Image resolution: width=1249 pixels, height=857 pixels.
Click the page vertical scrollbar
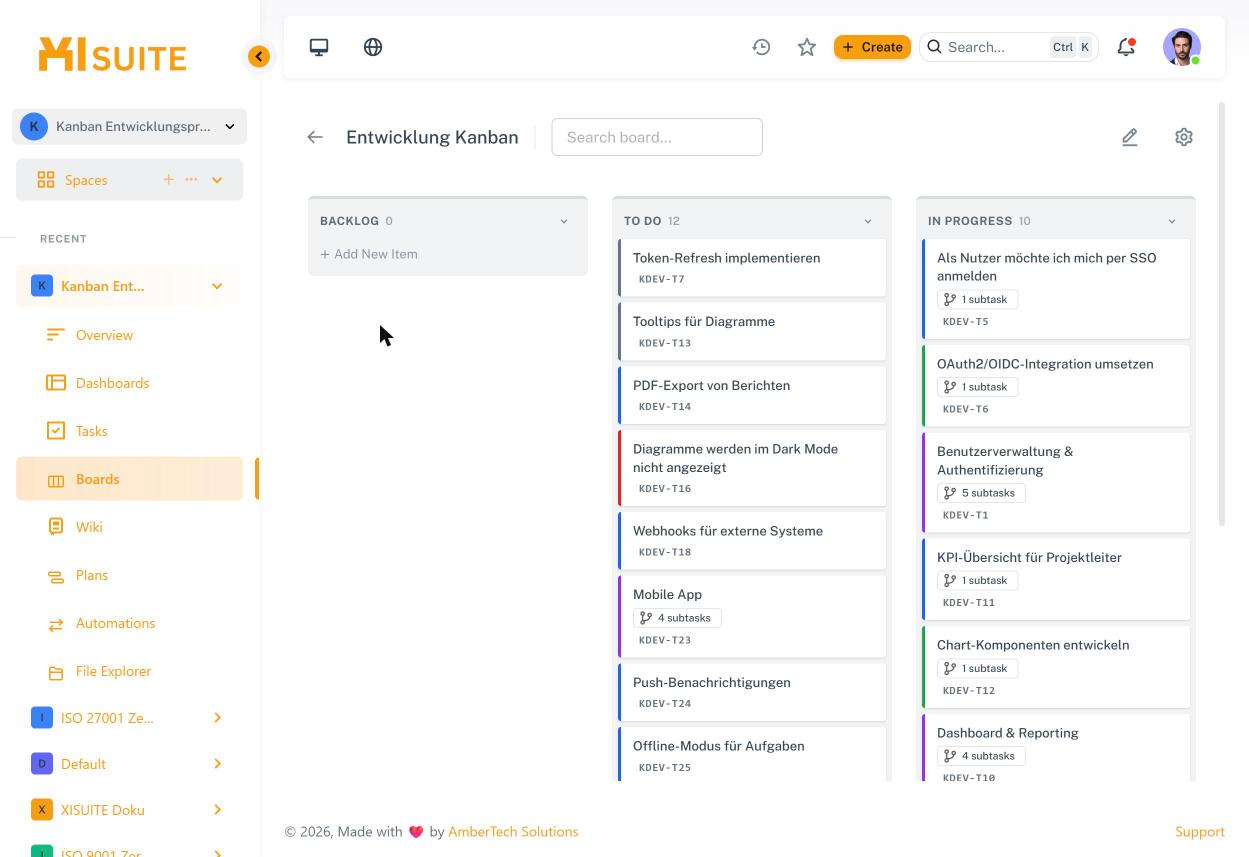[1221, 313]
